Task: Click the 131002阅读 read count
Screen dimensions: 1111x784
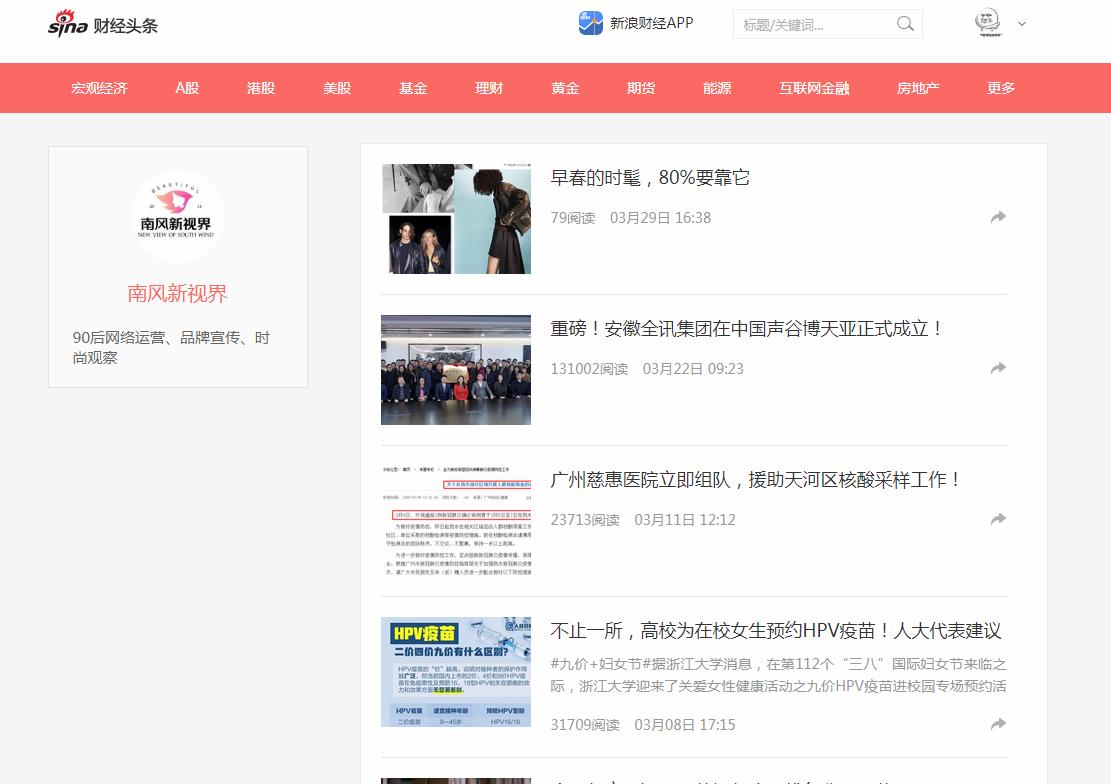Action: [589, 369]
